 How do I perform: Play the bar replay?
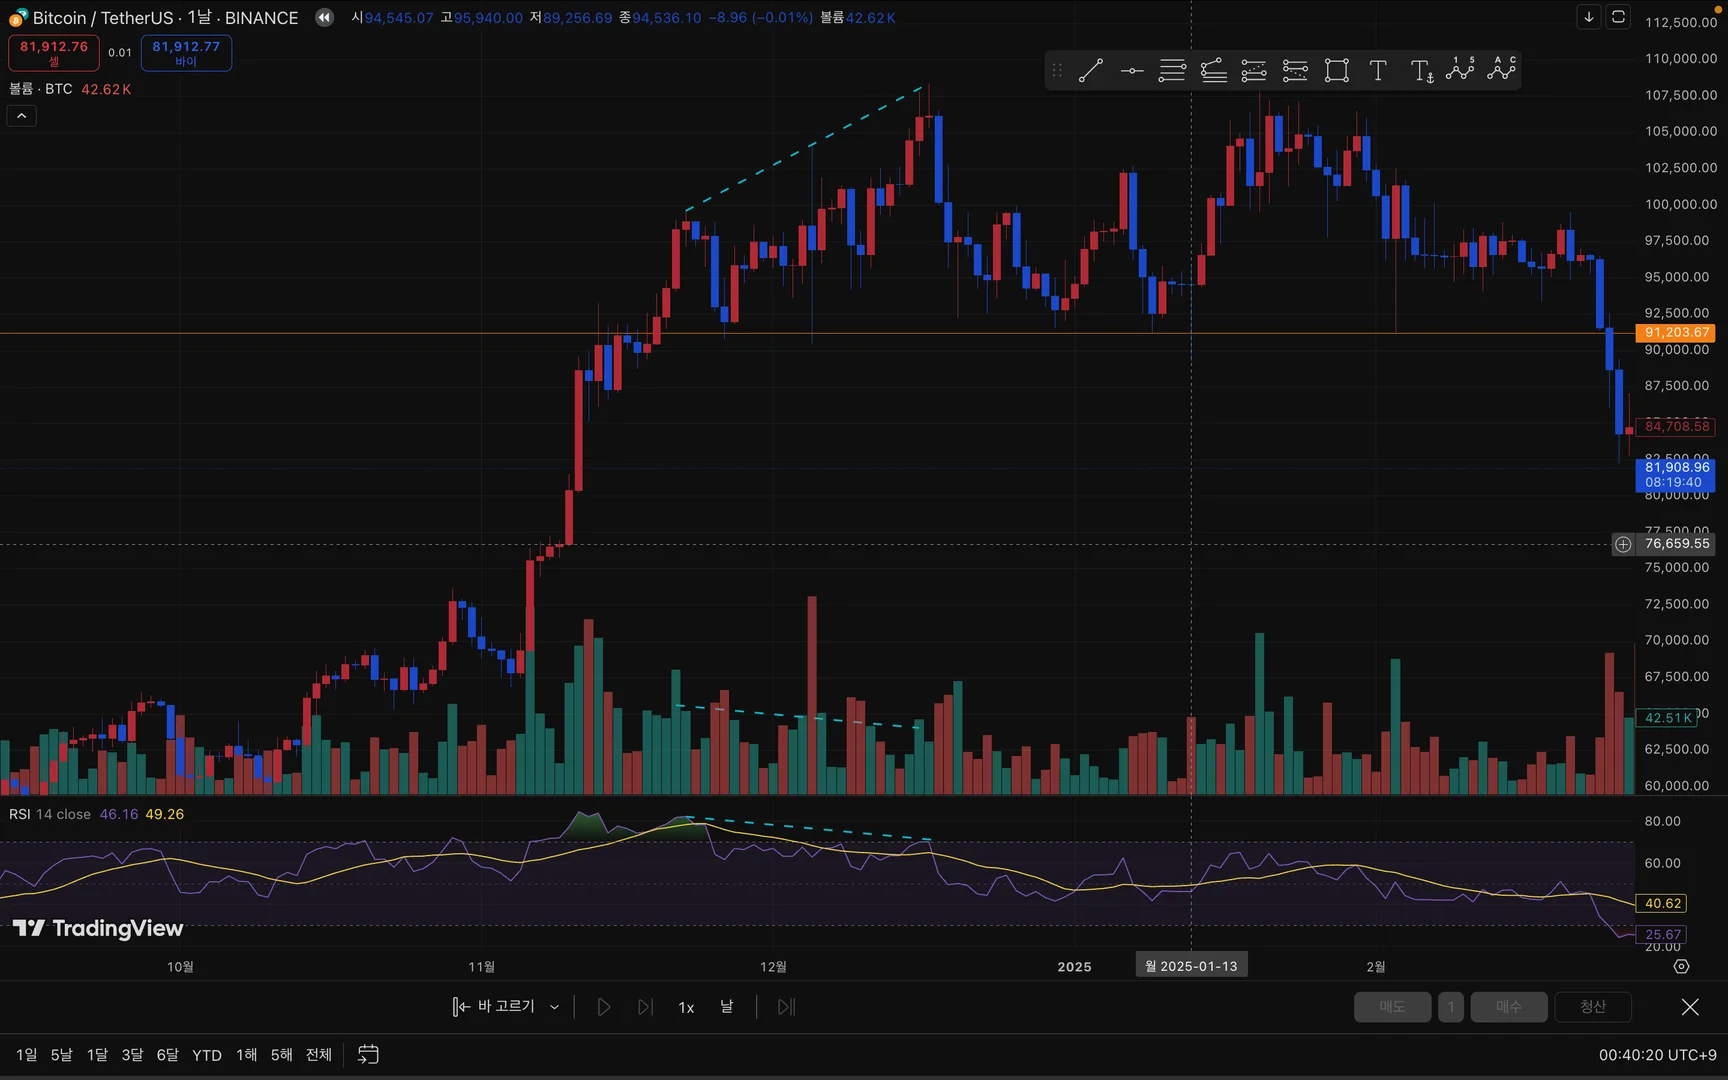604,1007
